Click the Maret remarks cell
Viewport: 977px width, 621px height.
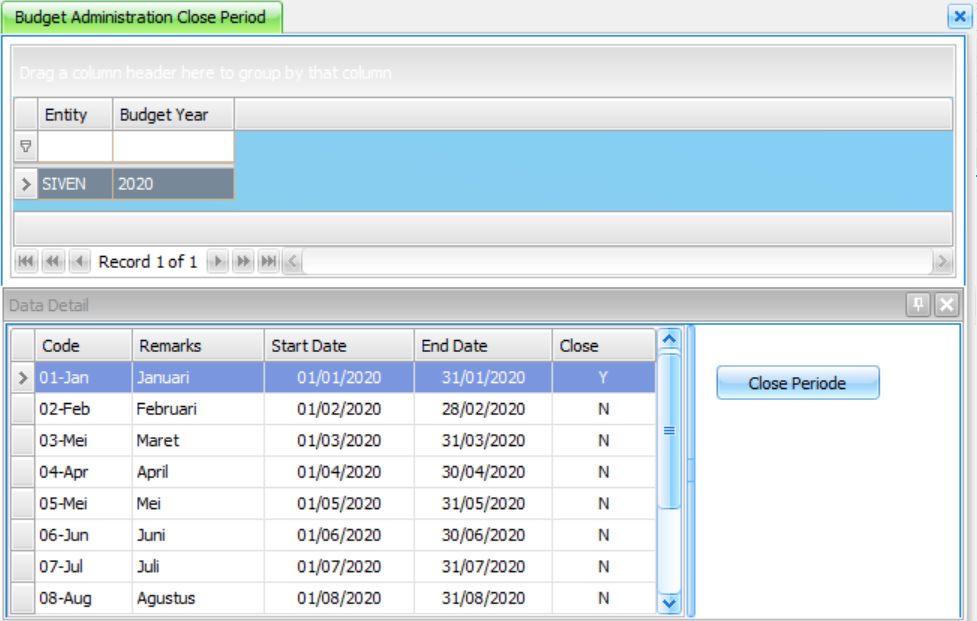tap(198, 441)
